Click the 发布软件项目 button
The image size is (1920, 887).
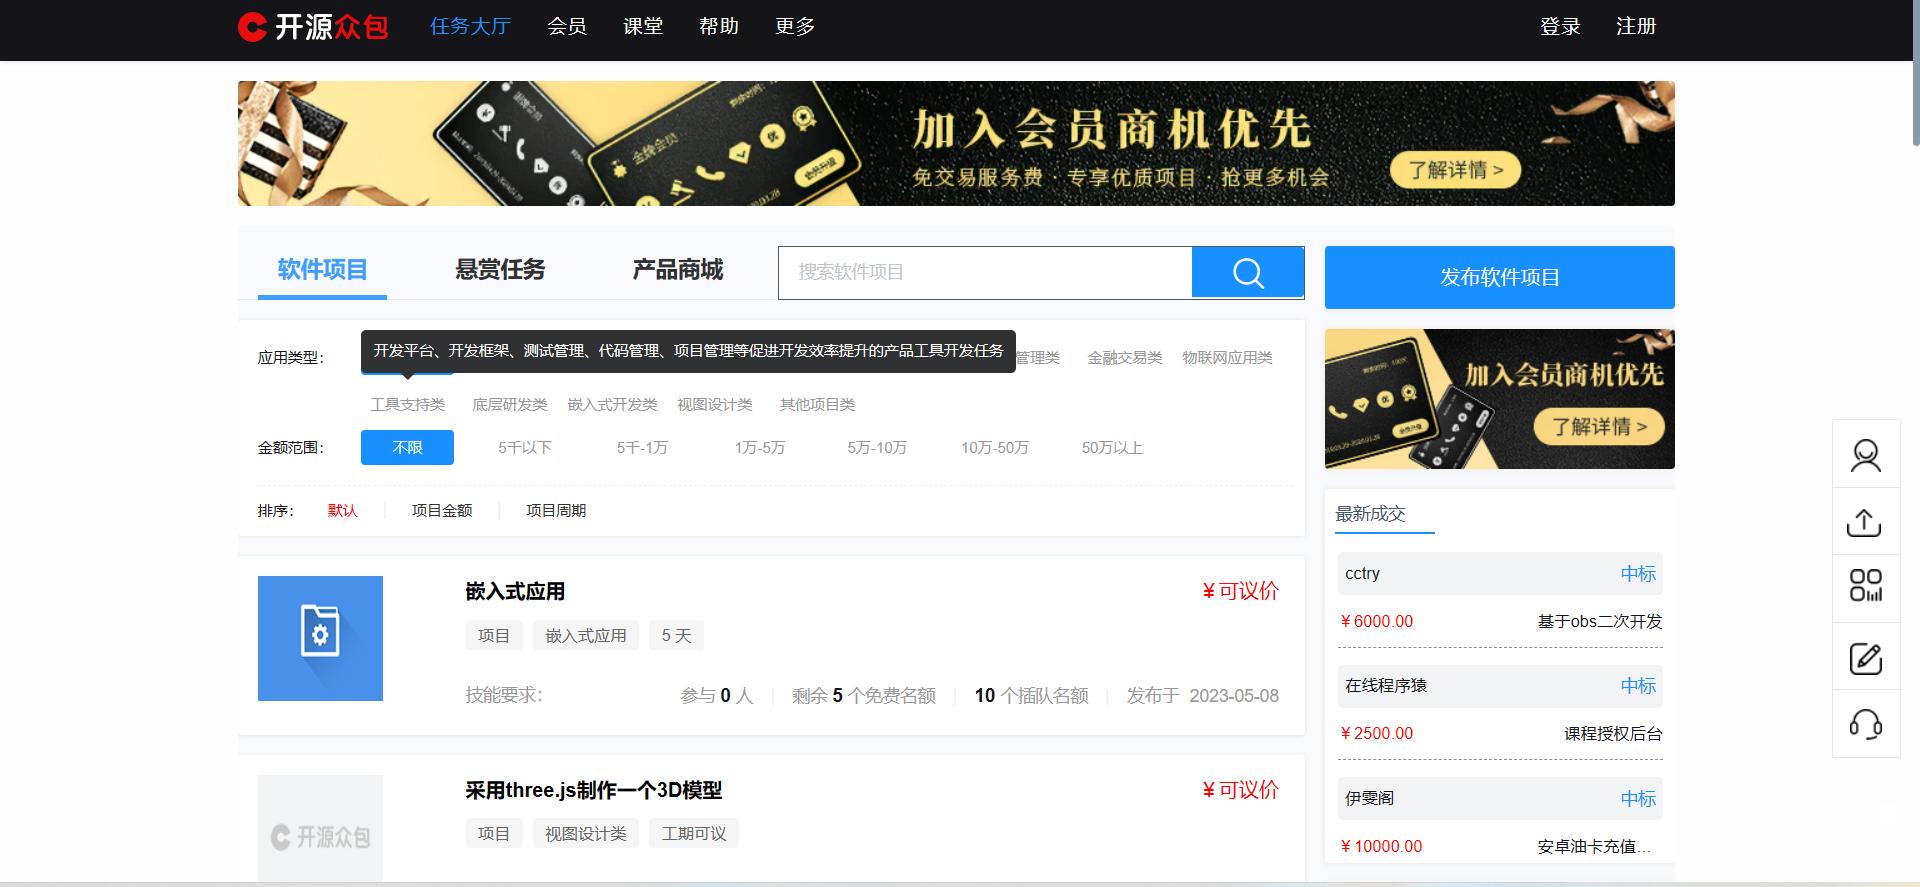click(x=1500, y=277)
